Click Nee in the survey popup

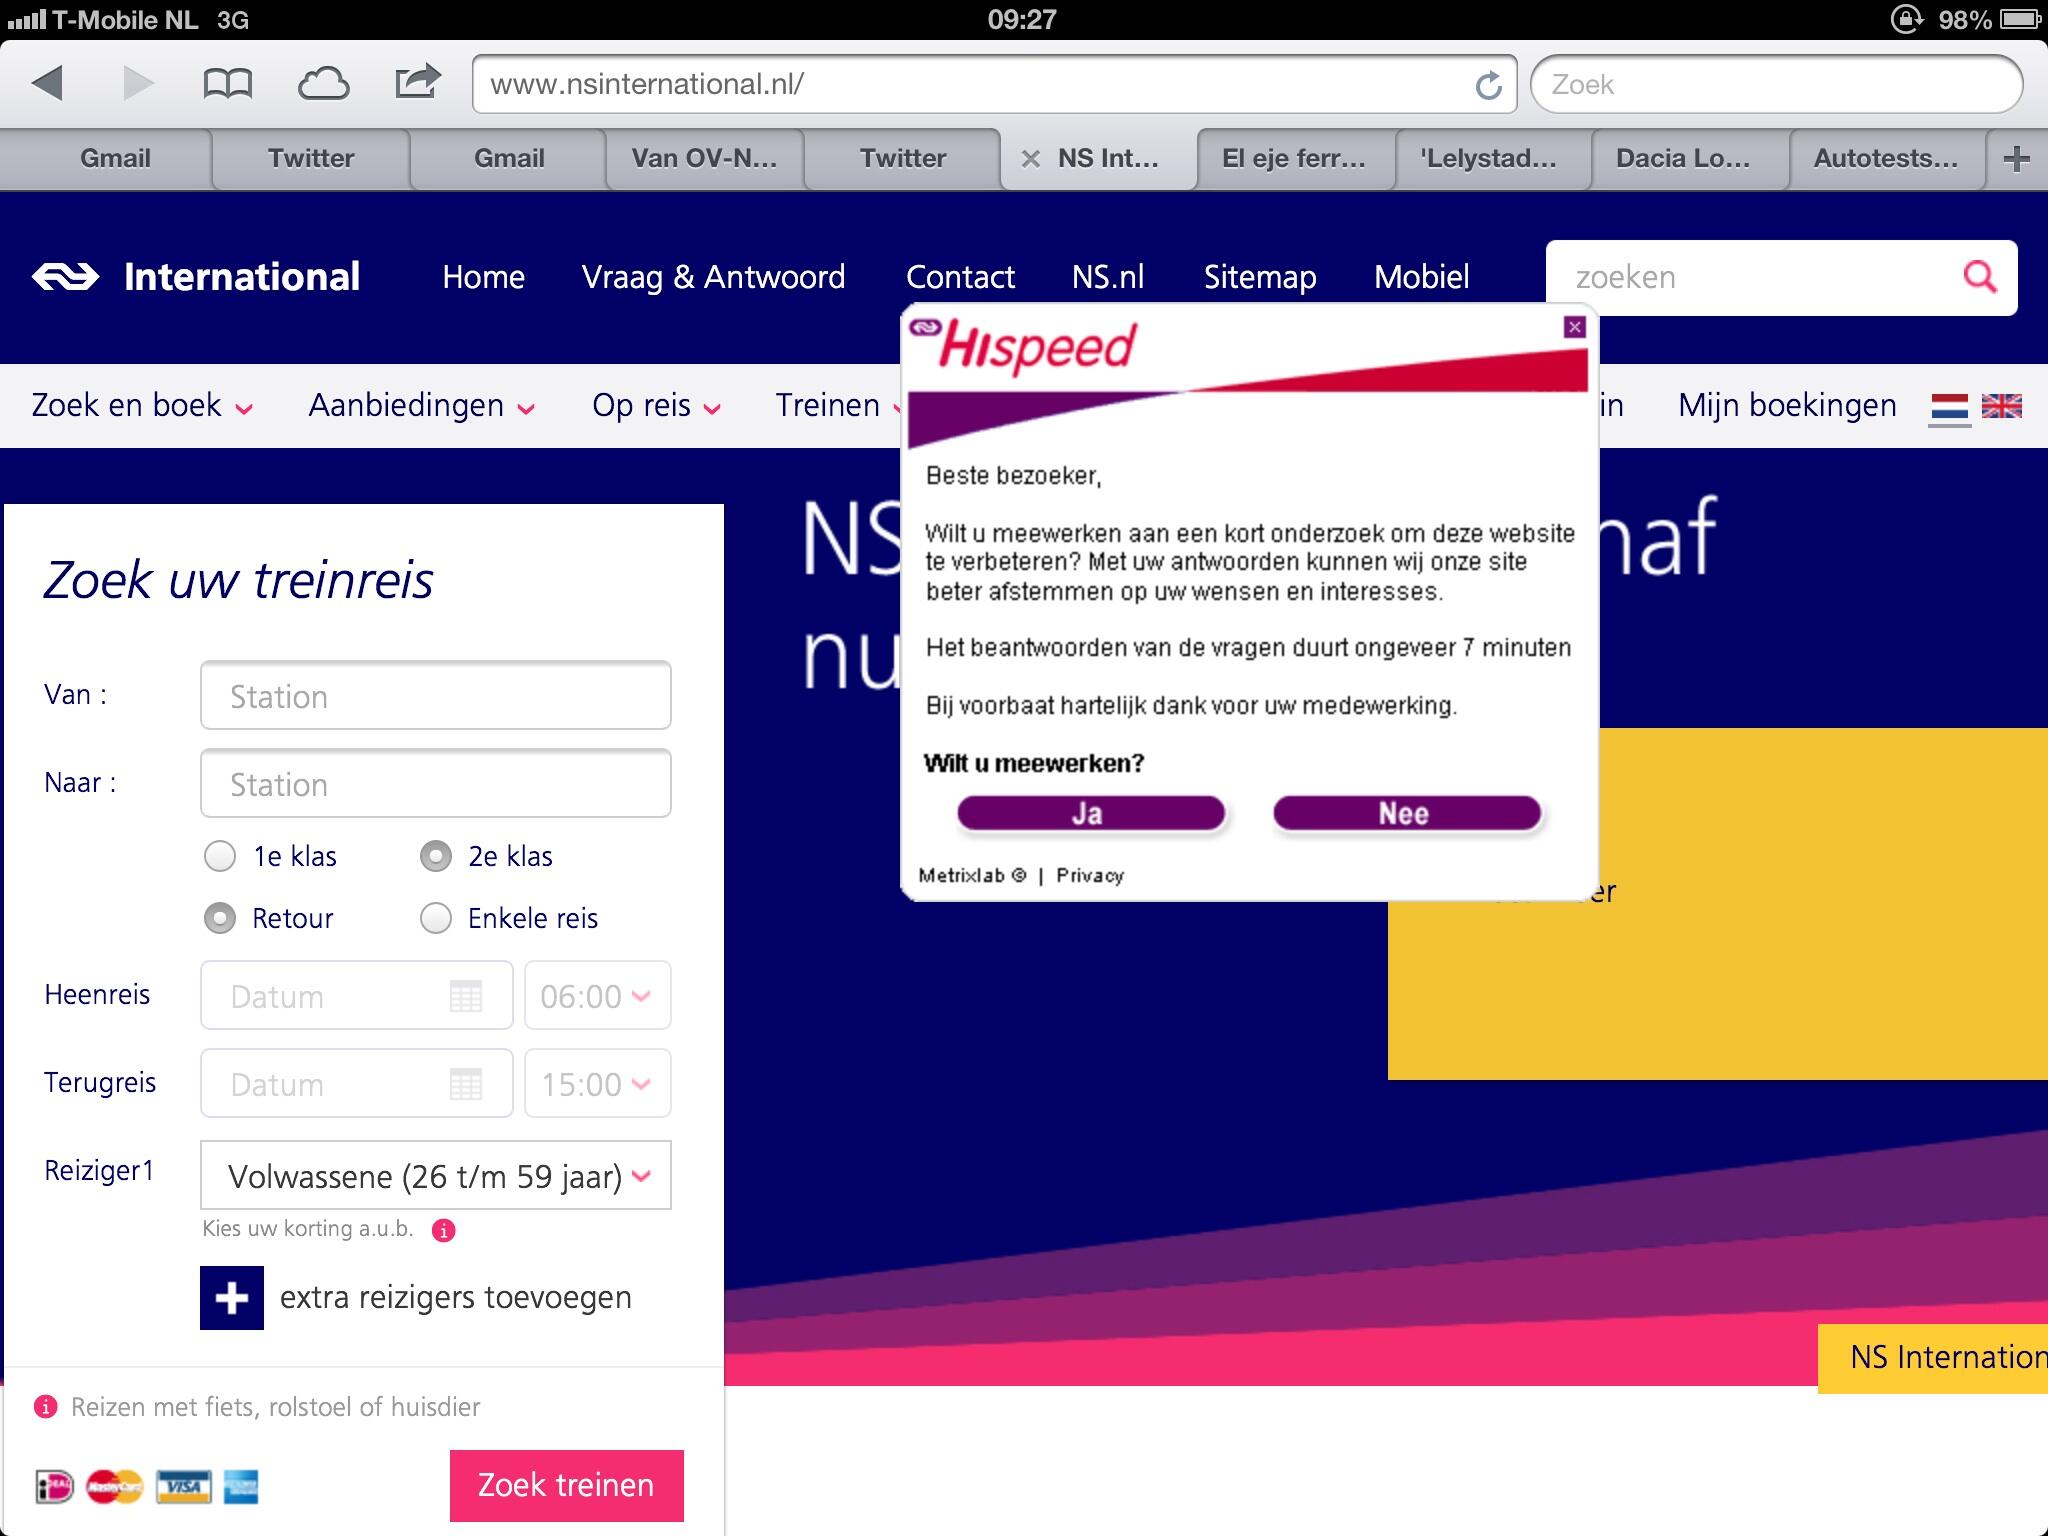(x=1406, y=813)
